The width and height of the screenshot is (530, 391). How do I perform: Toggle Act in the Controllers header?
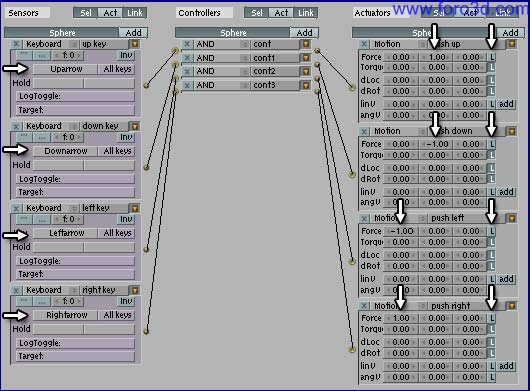pyautogui.click(x=281, y=13)
